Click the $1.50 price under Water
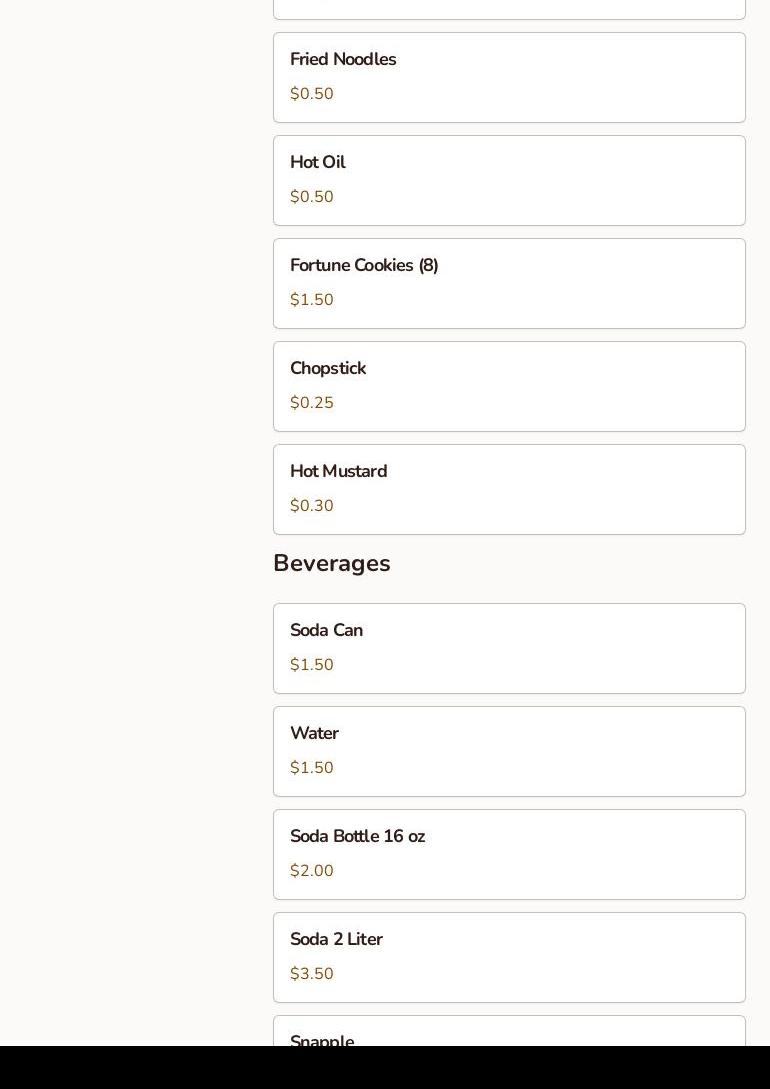Viewport: 770px width, 1089px height. click(312, 768)
